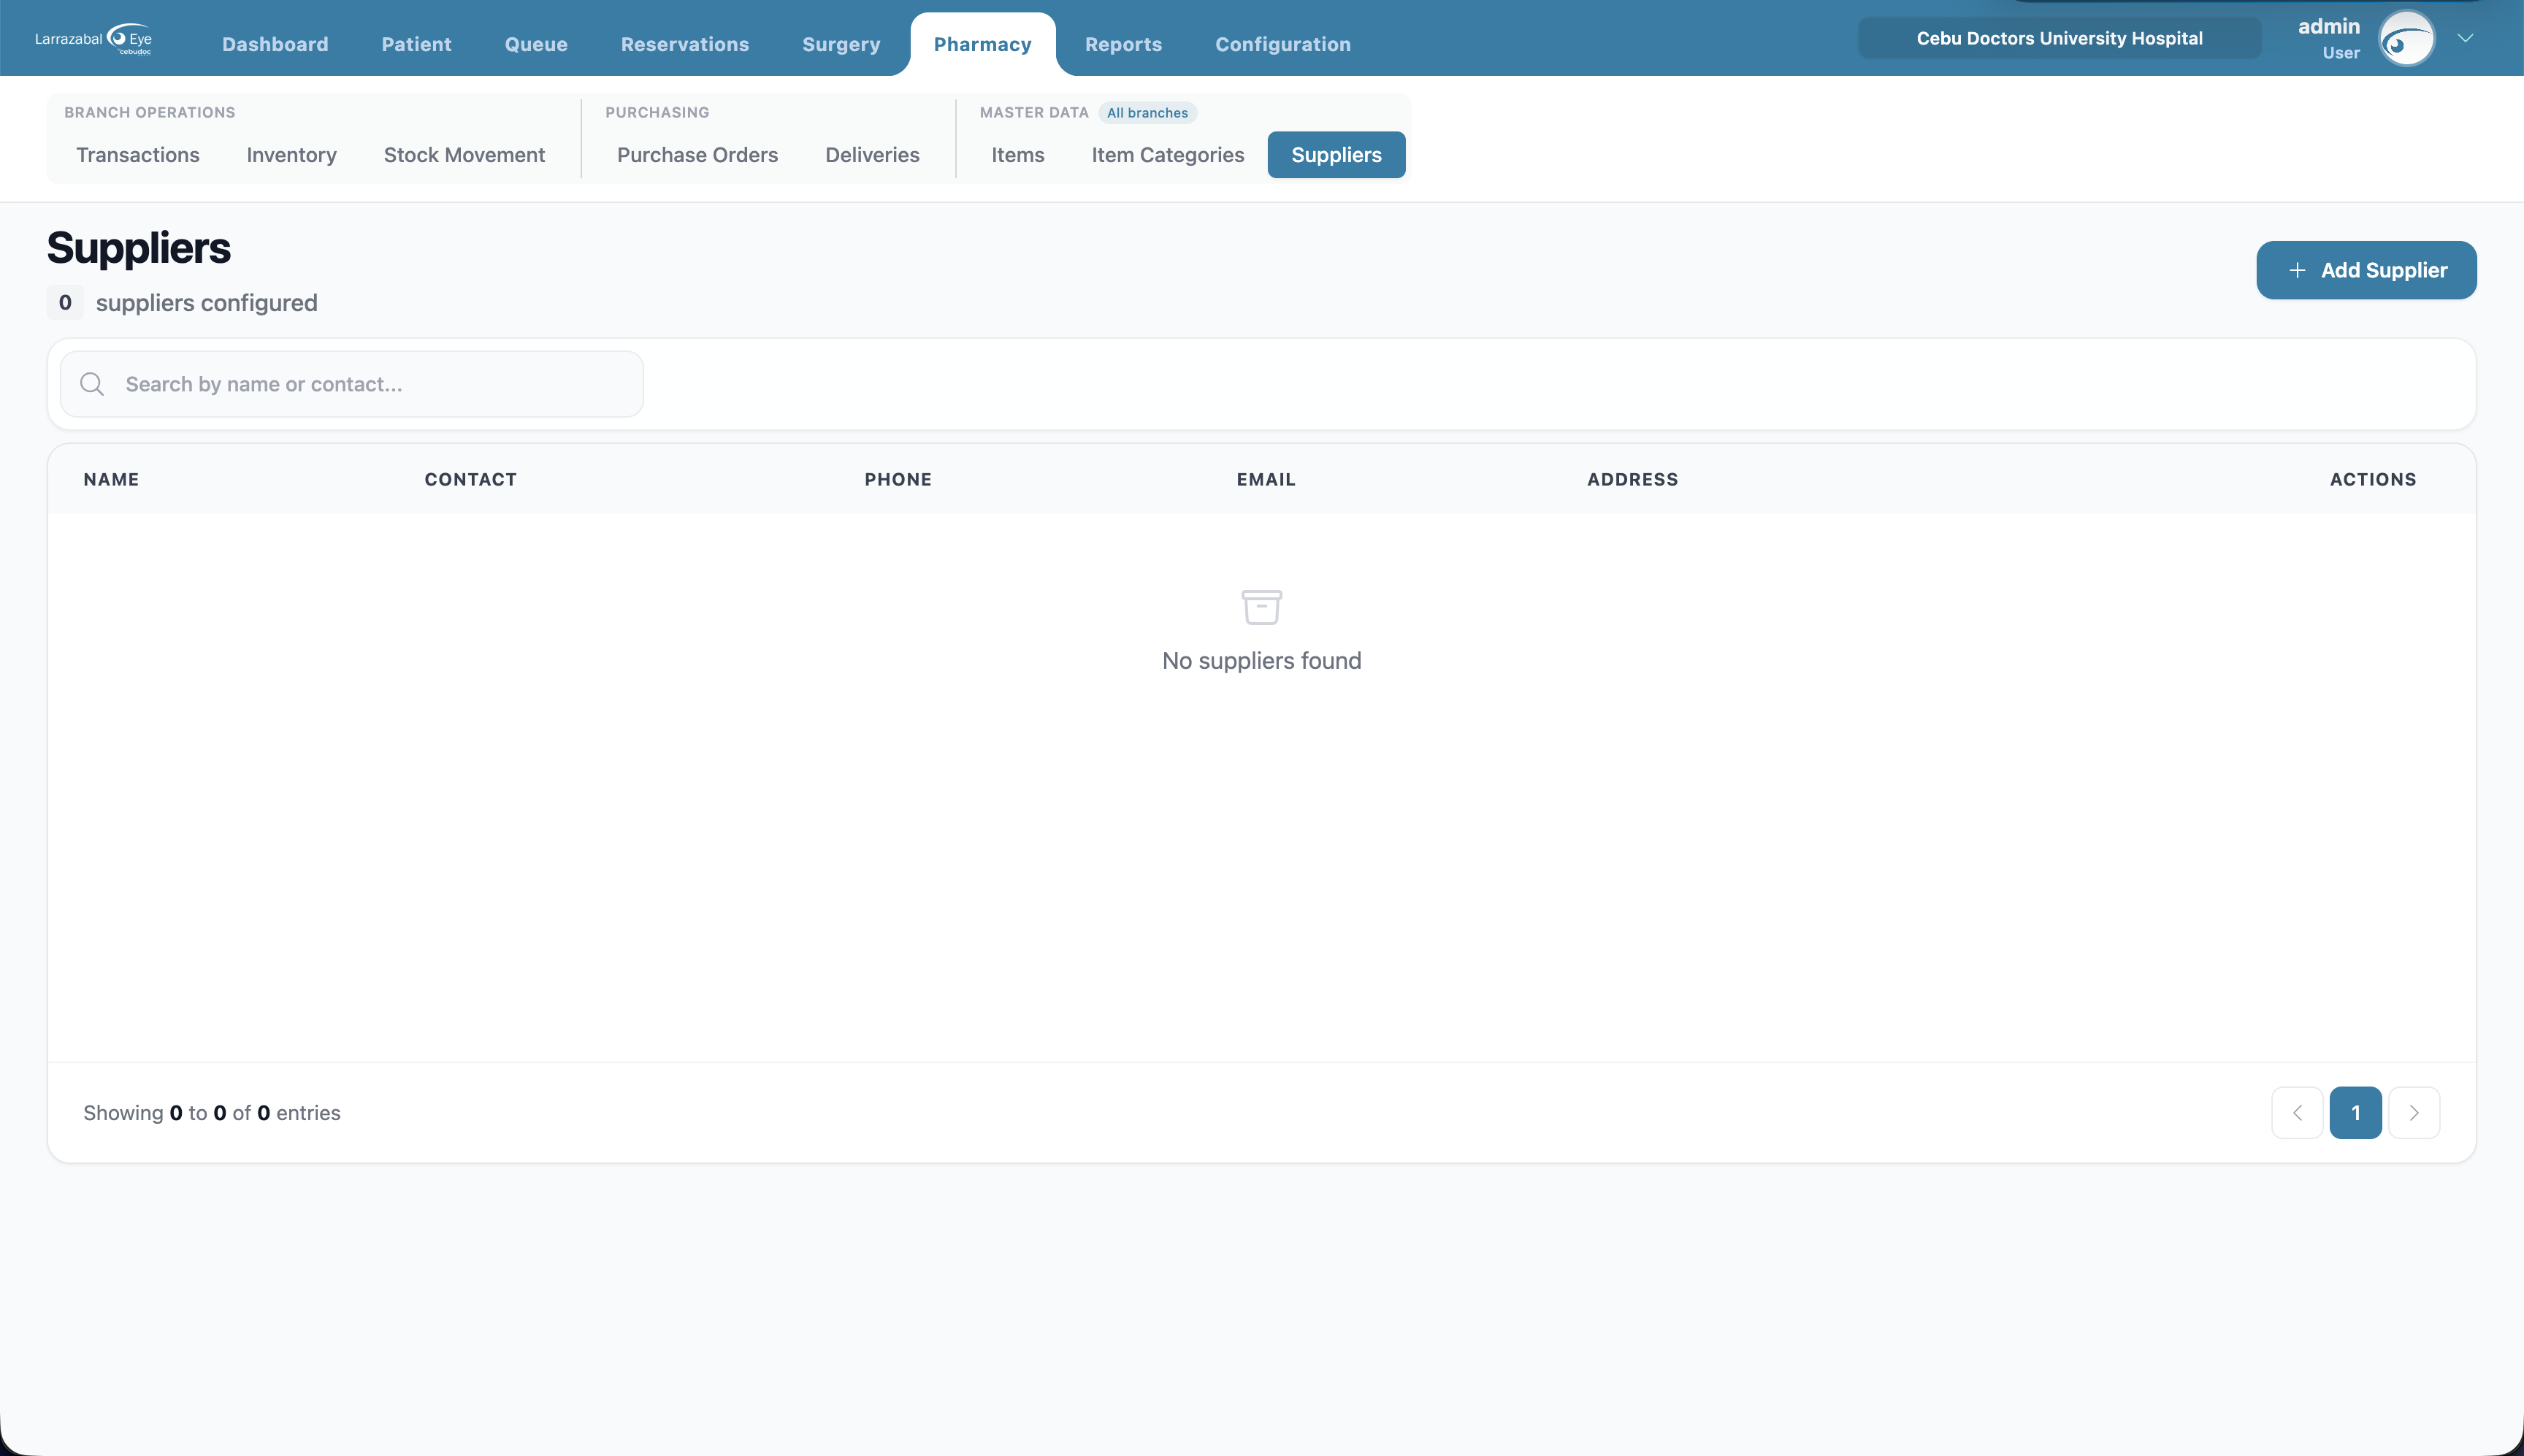The height and width of the screenshot is (1456, 2524).
Task: Open Item Categories
Action: click(x=1167, y=155)
